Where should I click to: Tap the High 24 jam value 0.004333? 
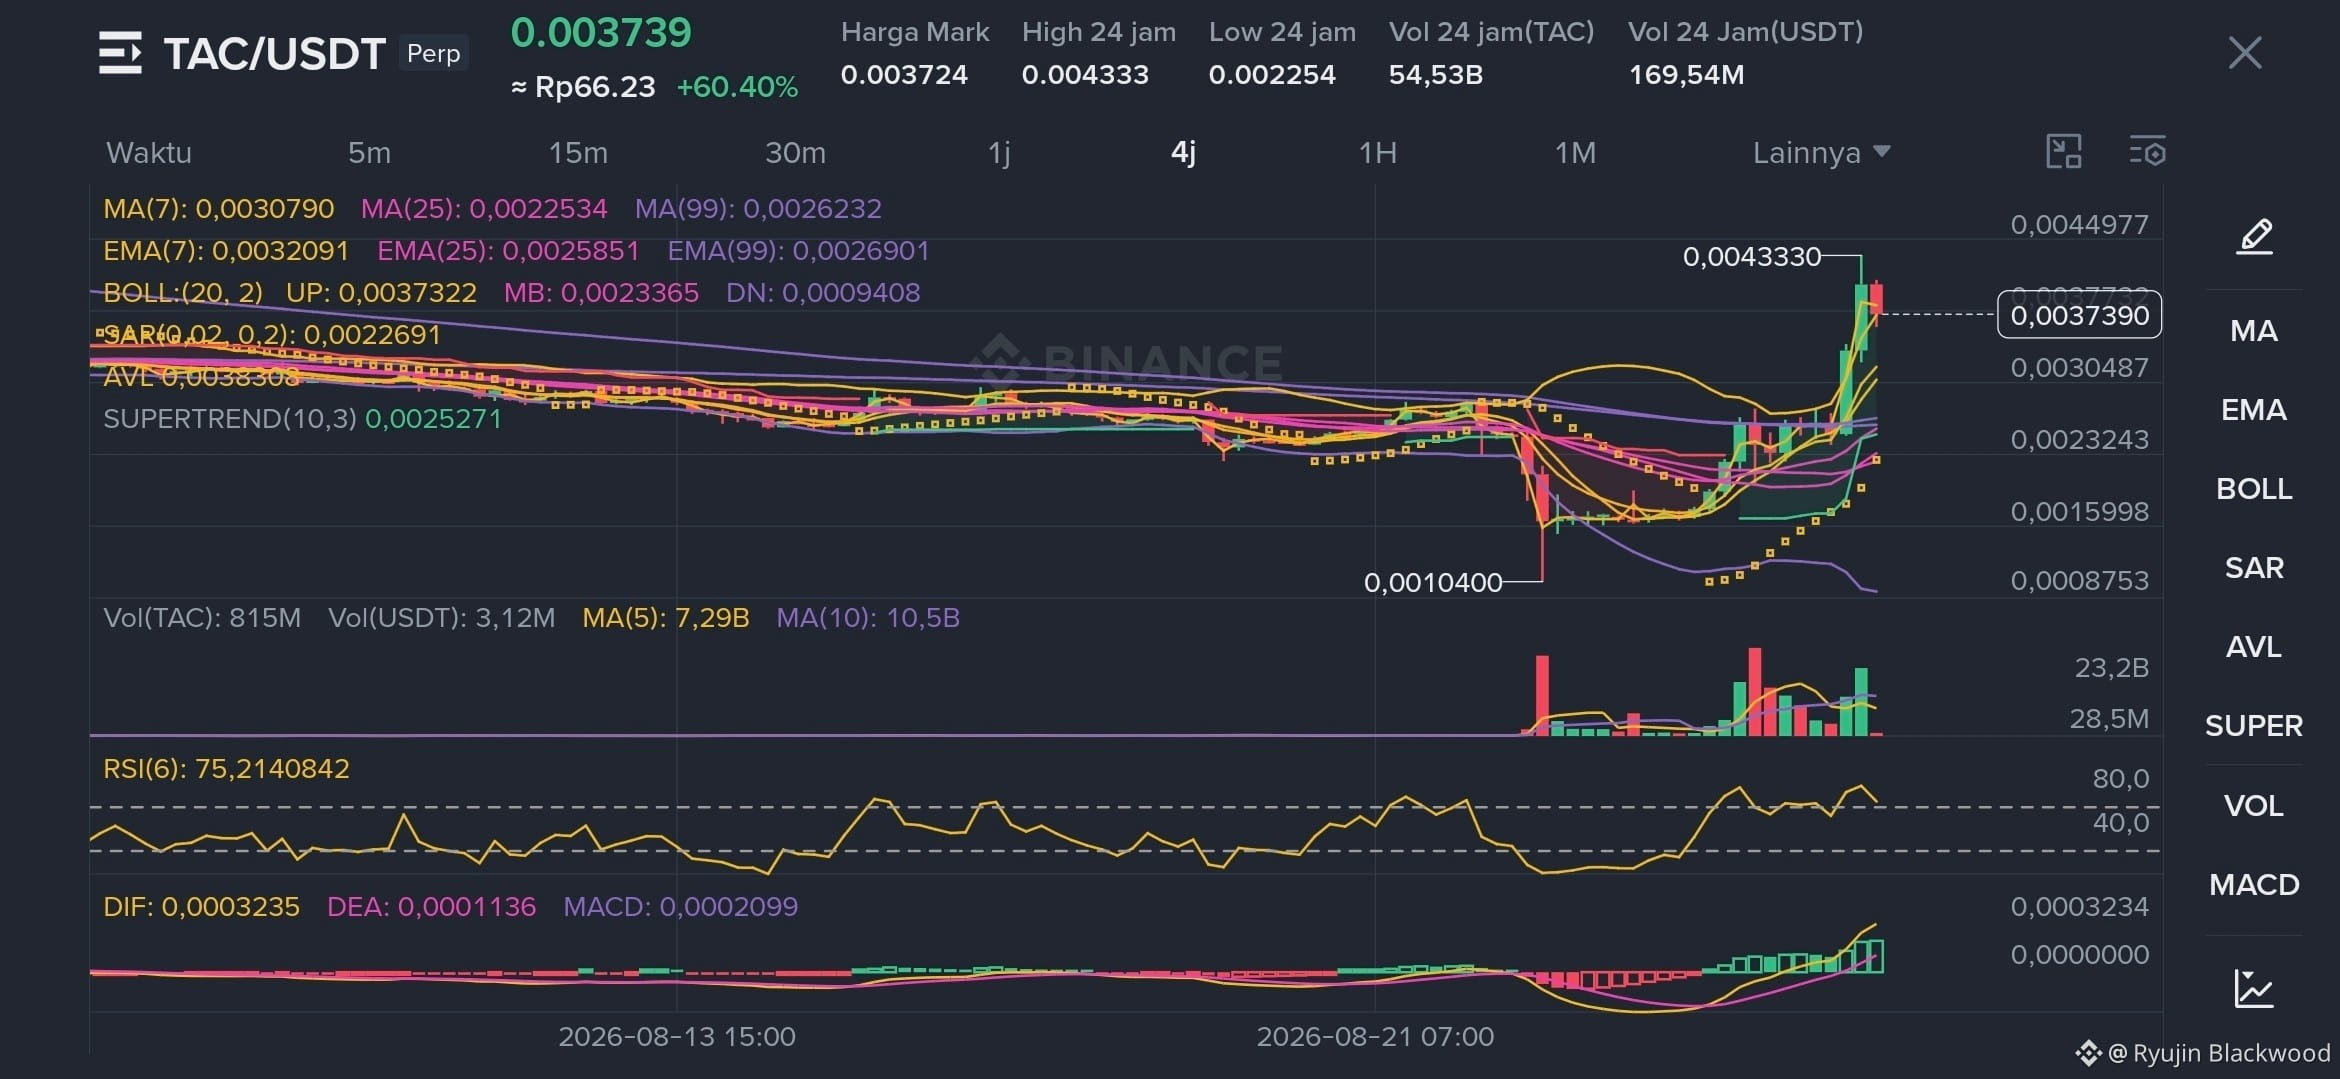point(1085,75)
